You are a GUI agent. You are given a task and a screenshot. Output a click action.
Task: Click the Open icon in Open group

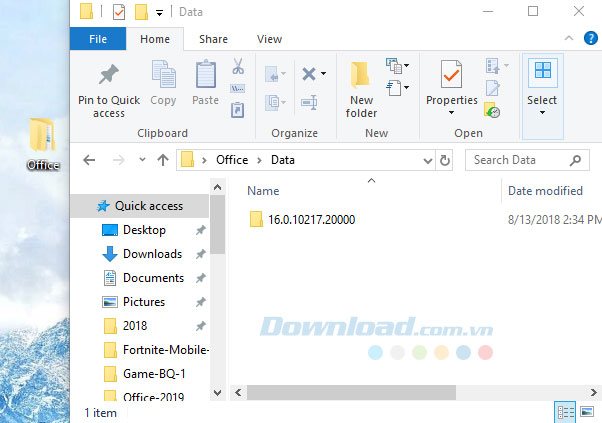pyautogui.click(x=493, y=66)
